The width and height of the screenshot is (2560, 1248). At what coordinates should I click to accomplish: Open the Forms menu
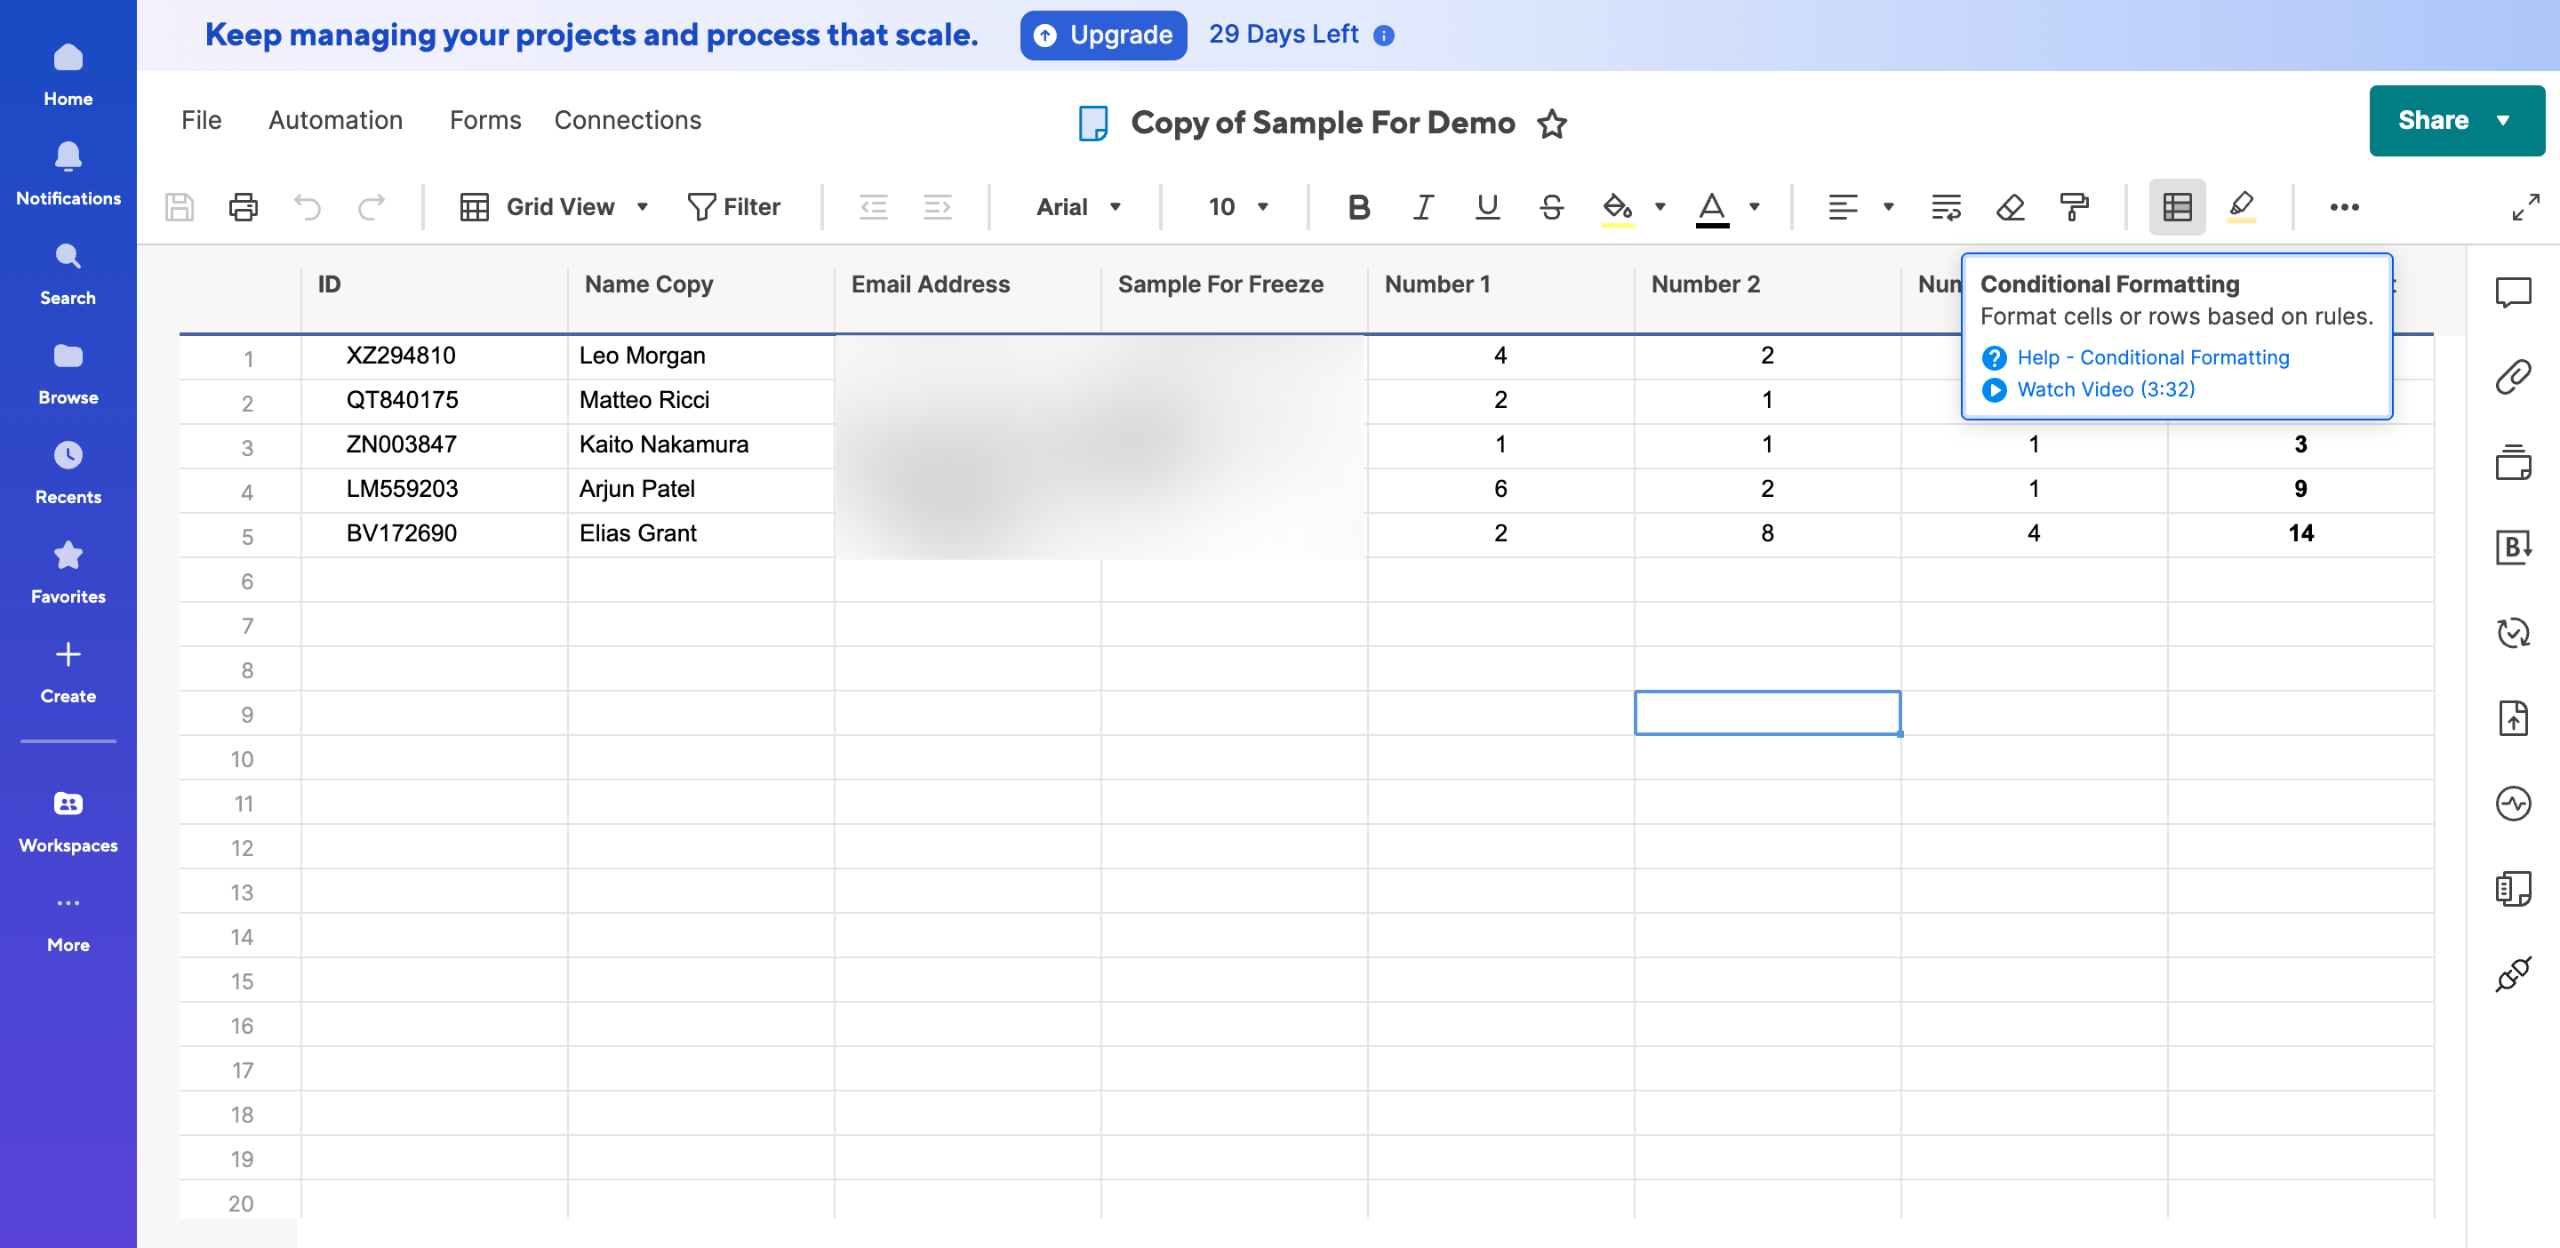(x=485, y=120)
